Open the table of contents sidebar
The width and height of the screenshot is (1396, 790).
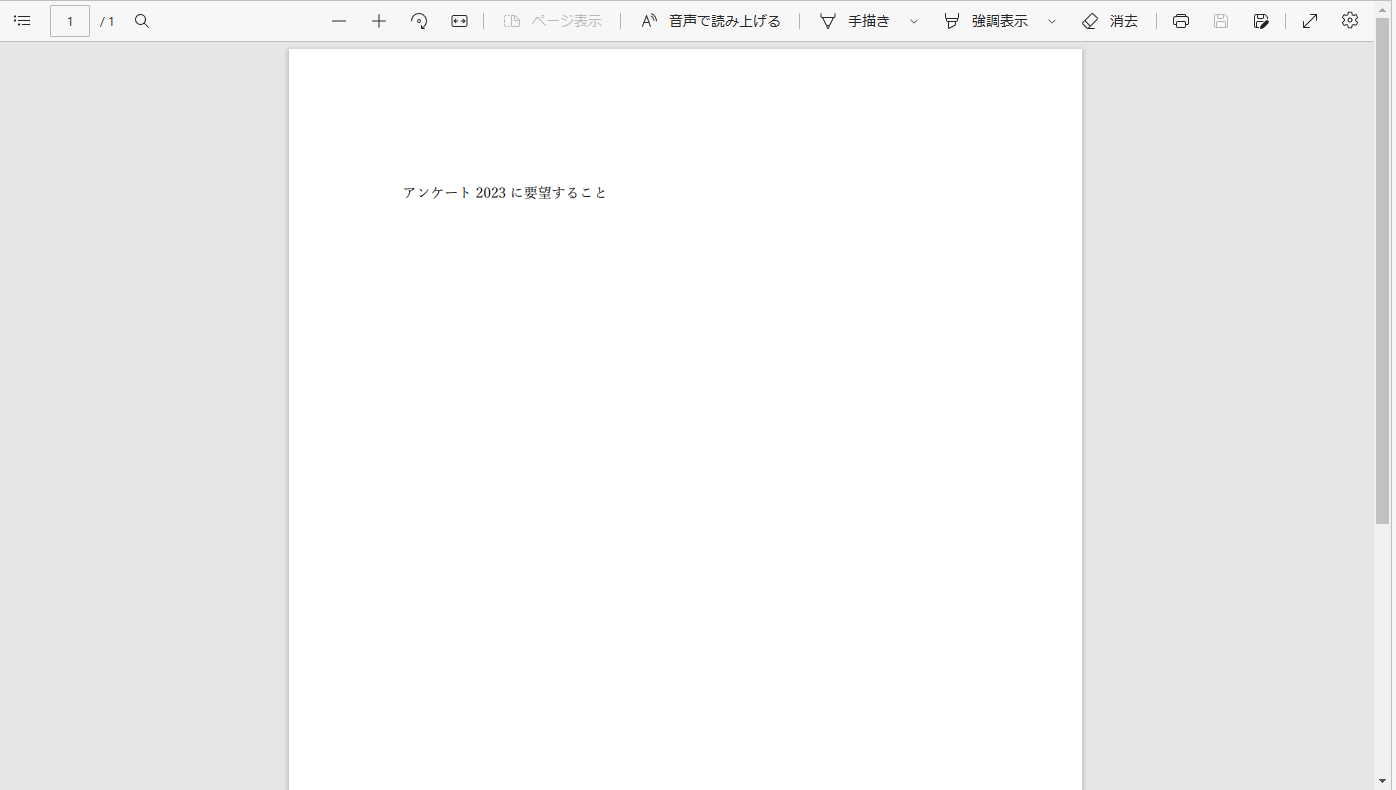22,21
